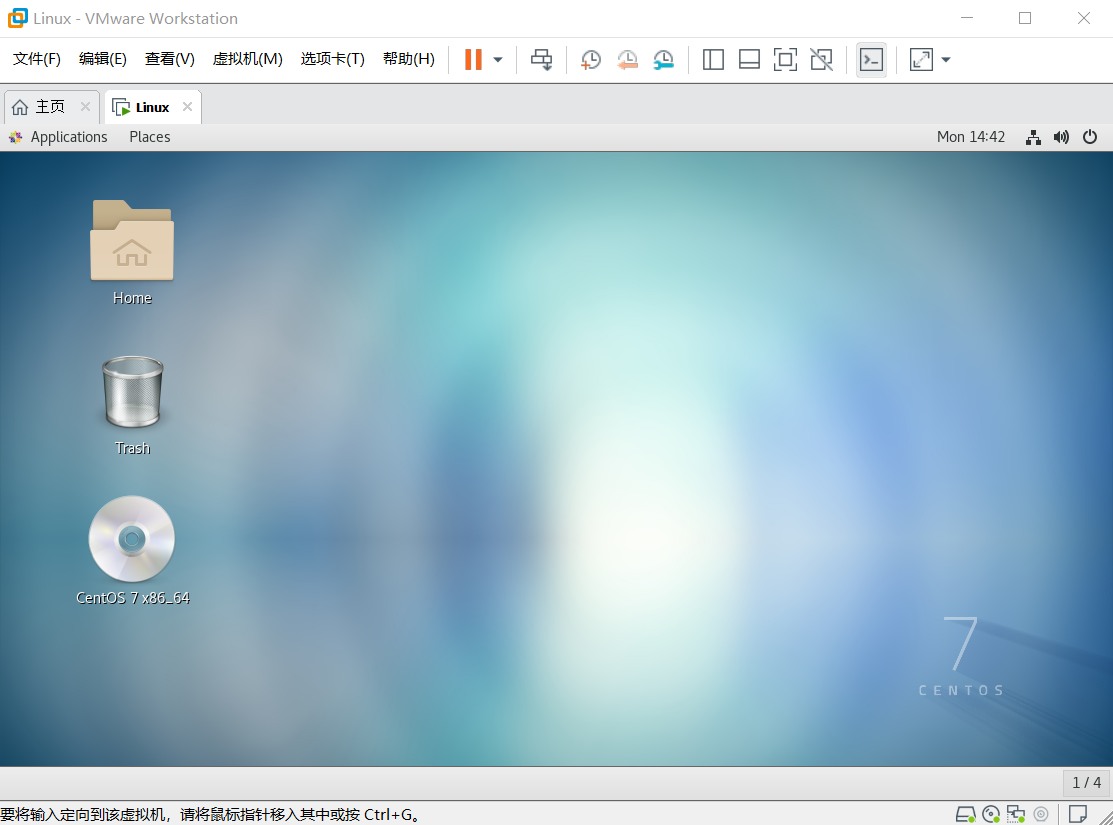Viewport: 1113px width, 825px height.
Task: Click the CD/DVD device status icon
Action: 992,814
